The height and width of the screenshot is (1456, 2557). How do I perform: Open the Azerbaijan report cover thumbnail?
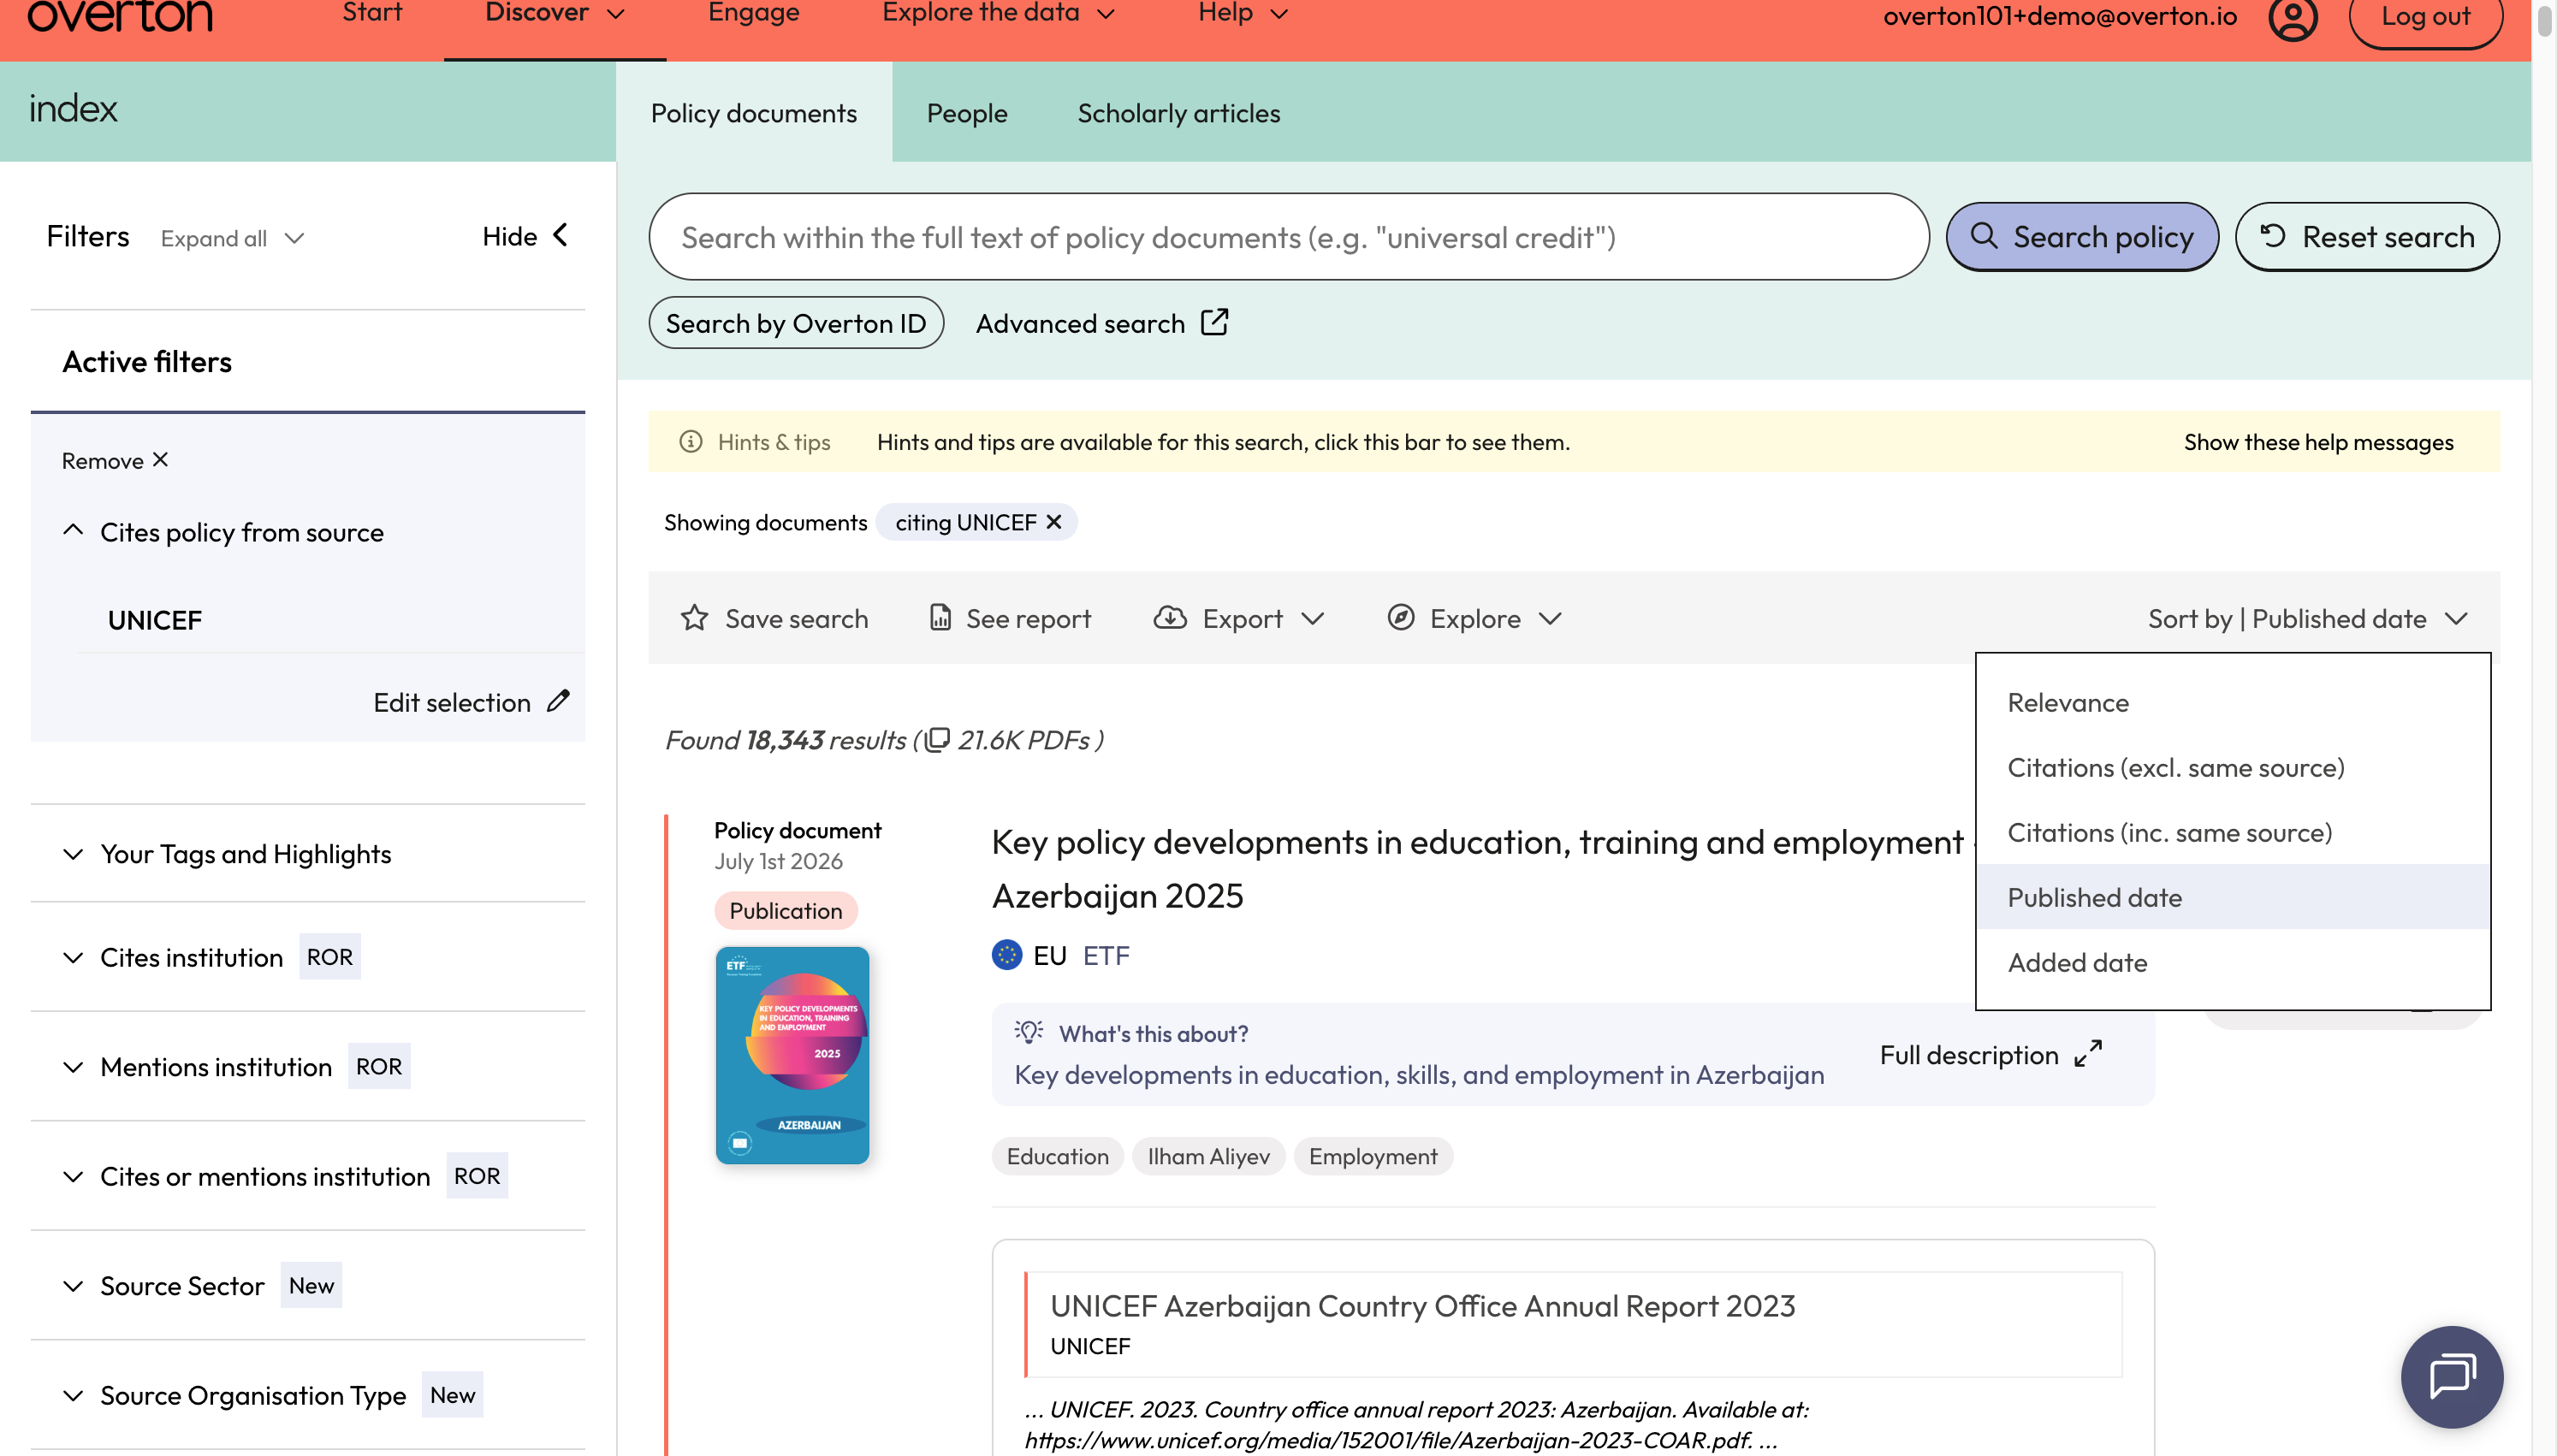(x=792, y=1054)
